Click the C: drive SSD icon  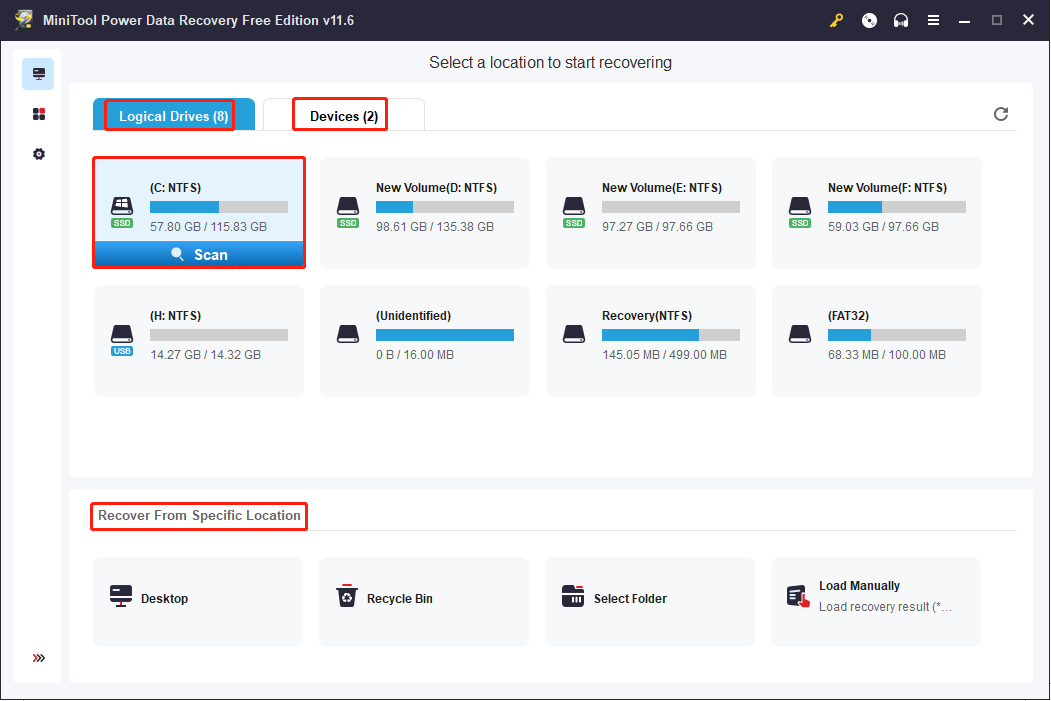(122, 212)
